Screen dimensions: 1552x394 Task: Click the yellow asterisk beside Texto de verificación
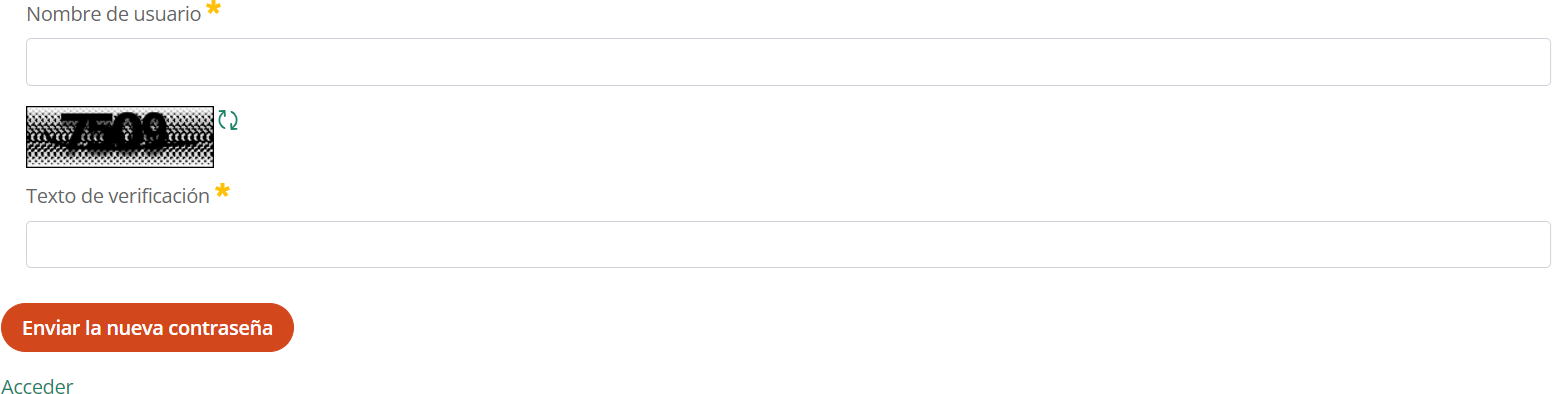pos(222,192)
